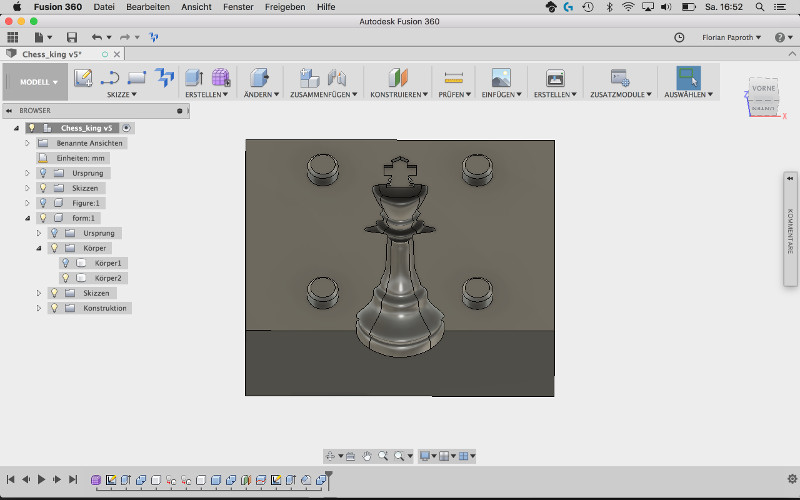
Task: Open the KONSTRUIEREN toolbar menu
Action: (x=398, y=95)
